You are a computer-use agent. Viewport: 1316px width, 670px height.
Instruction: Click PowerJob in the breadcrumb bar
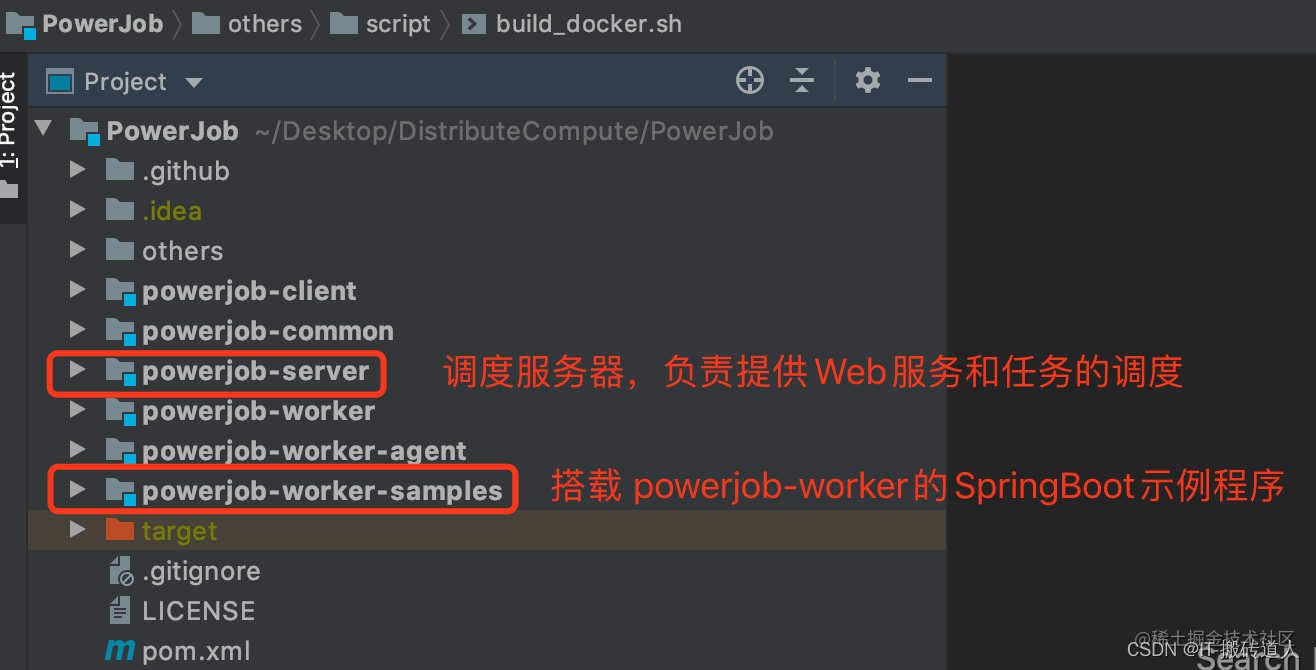click(103, 24)
